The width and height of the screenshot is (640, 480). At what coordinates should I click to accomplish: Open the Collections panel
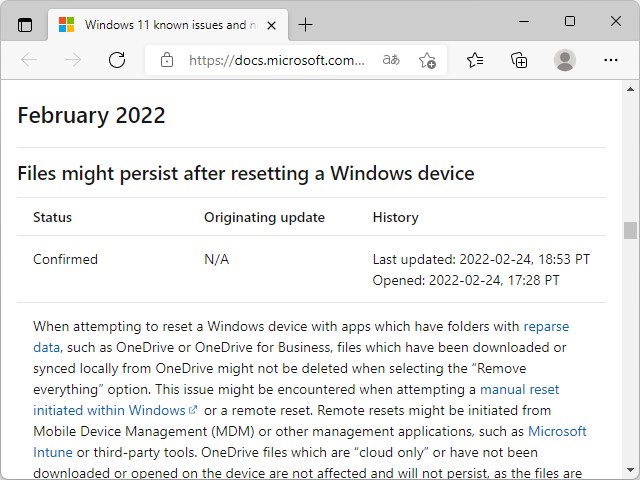pos(519,60)
